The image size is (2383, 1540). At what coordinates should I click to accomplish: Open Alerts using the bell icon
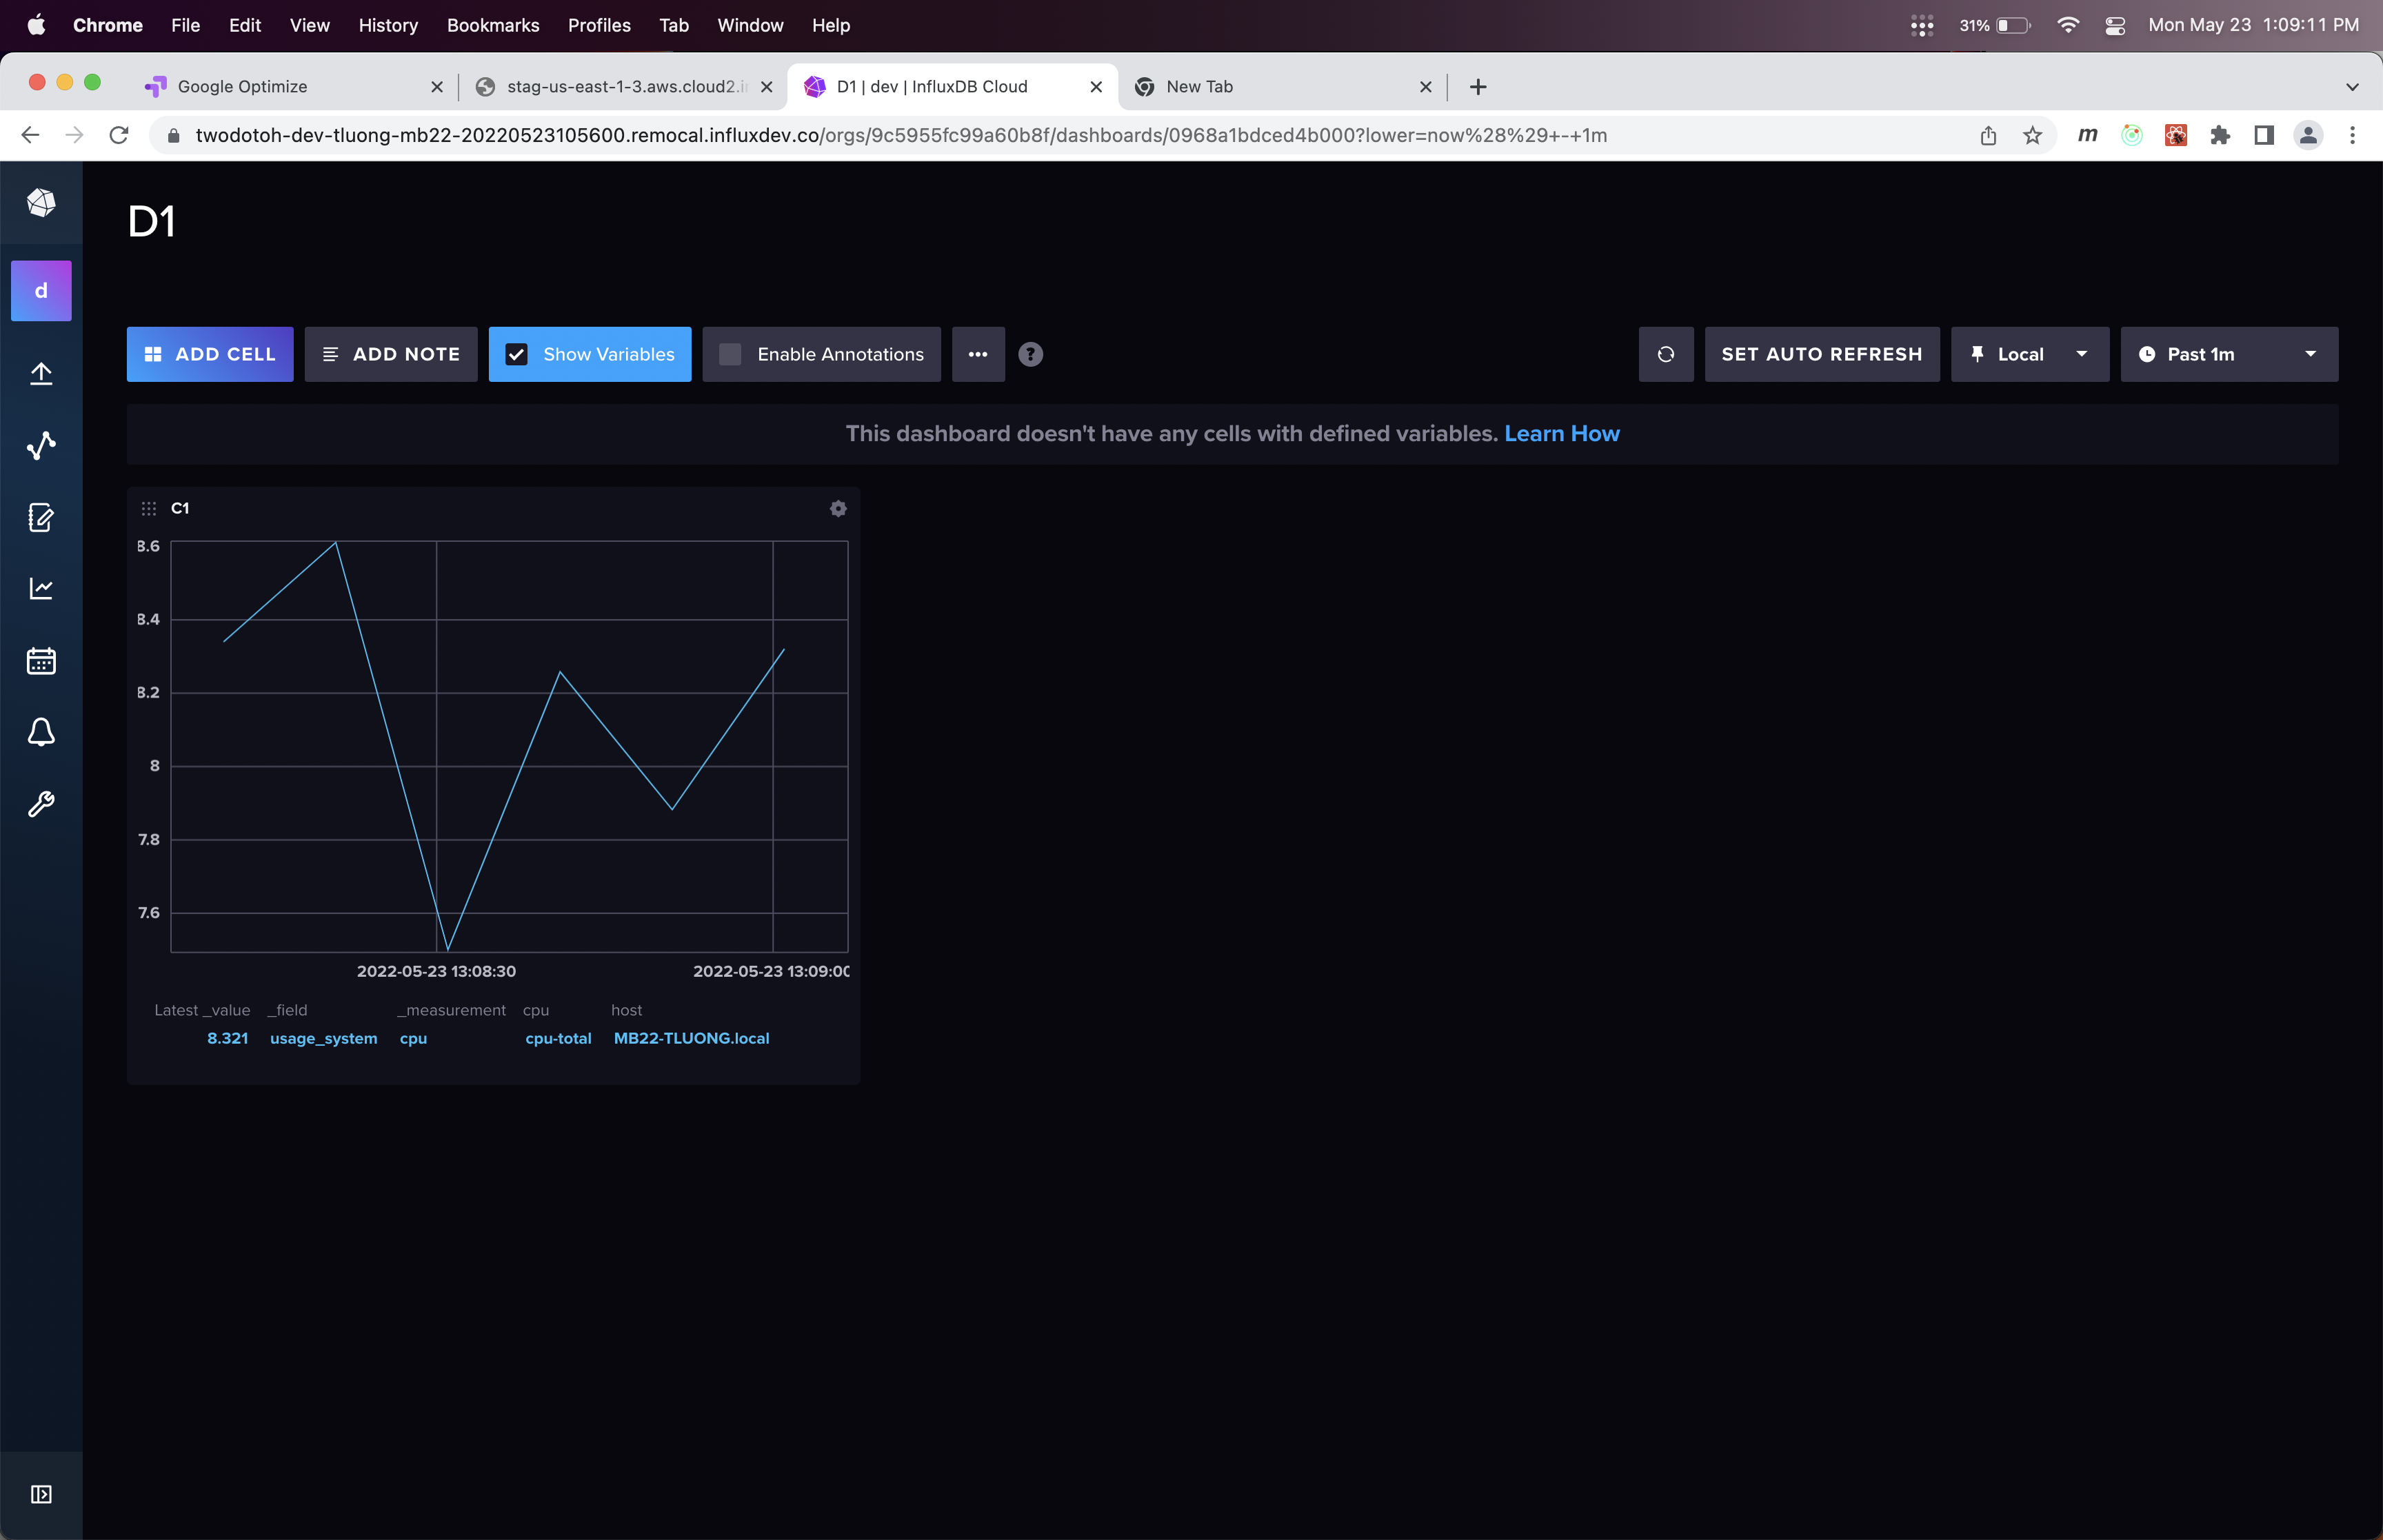(x=41, y=732)
